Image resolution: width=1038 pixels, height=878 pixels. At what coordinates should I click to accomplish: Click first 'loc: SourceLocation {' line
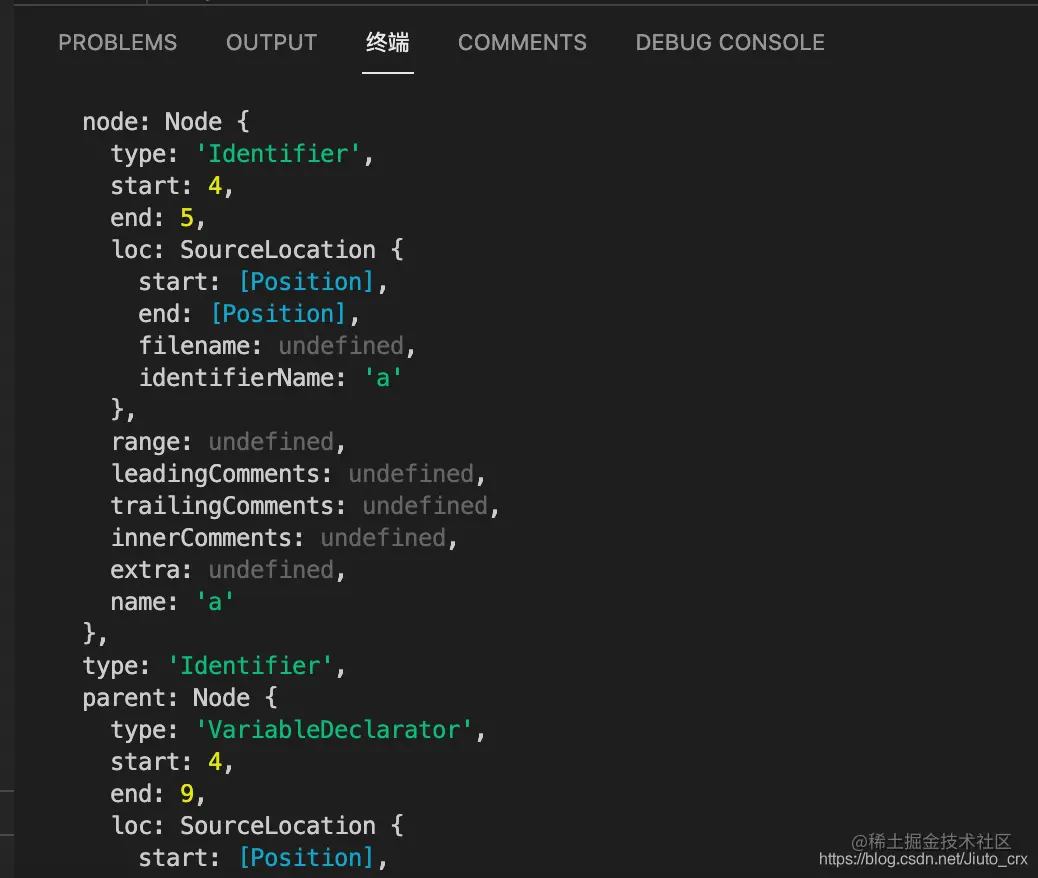coord(257,250)
